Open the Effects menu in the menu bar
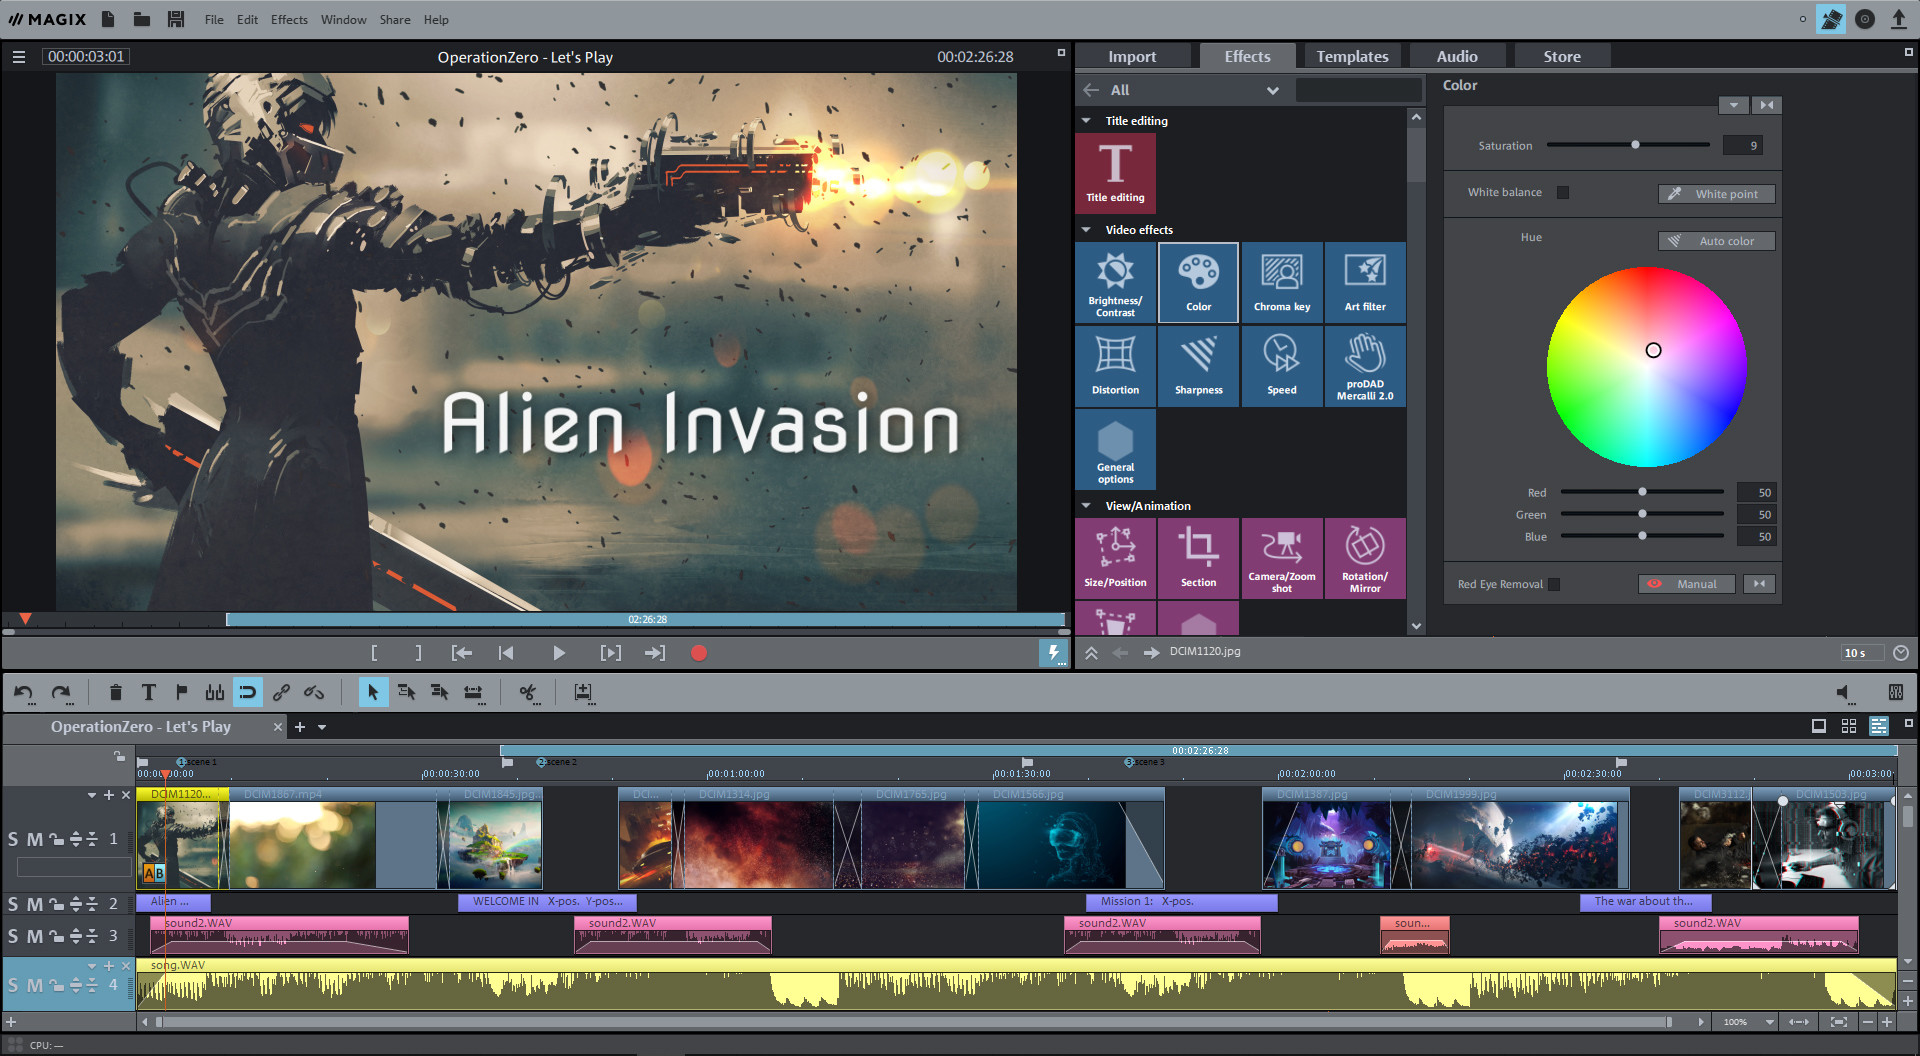Image resolution: width=1920 pixels, height=1056 pixels. point(288,19)
